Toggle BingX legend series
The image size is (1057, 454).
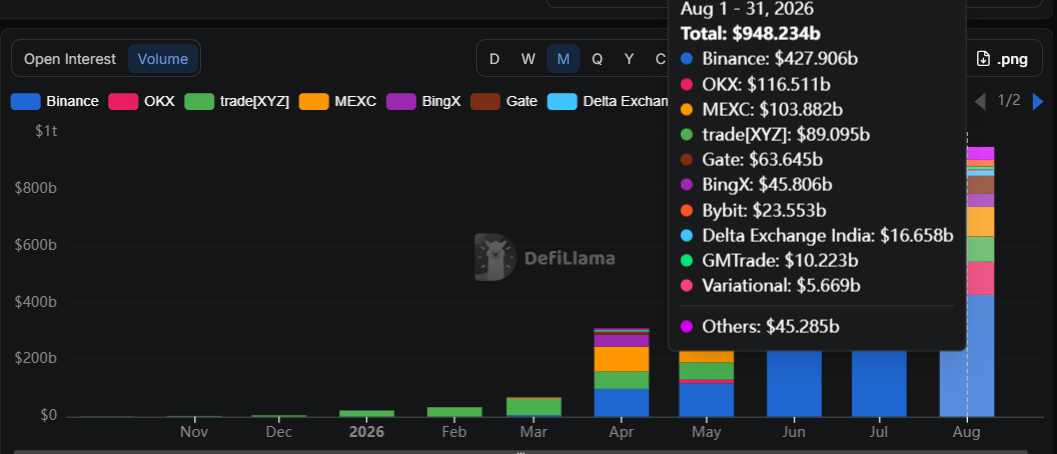(423, 101)
